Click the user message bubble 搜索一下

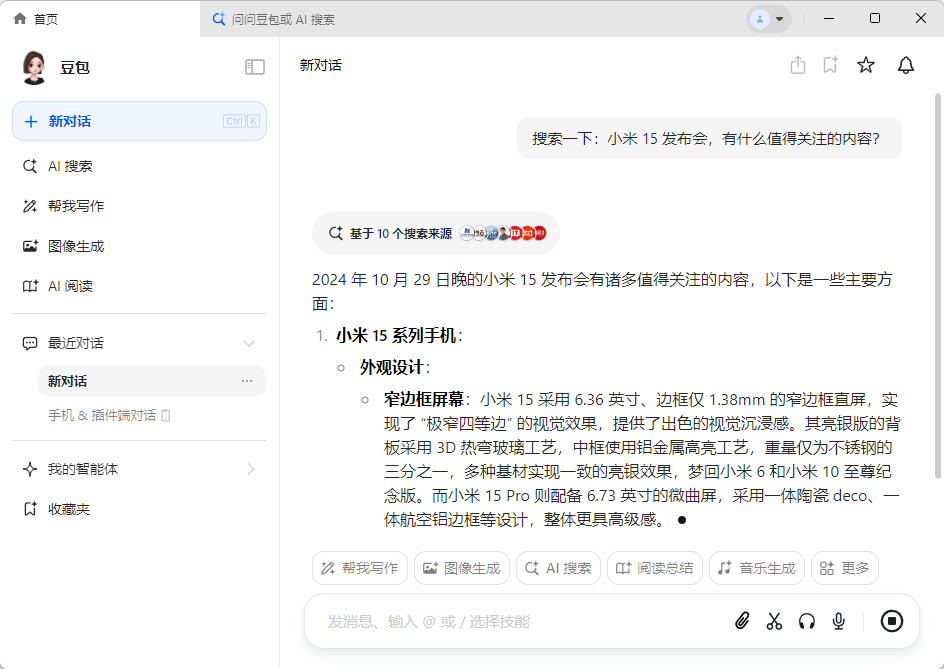point(710,138)
